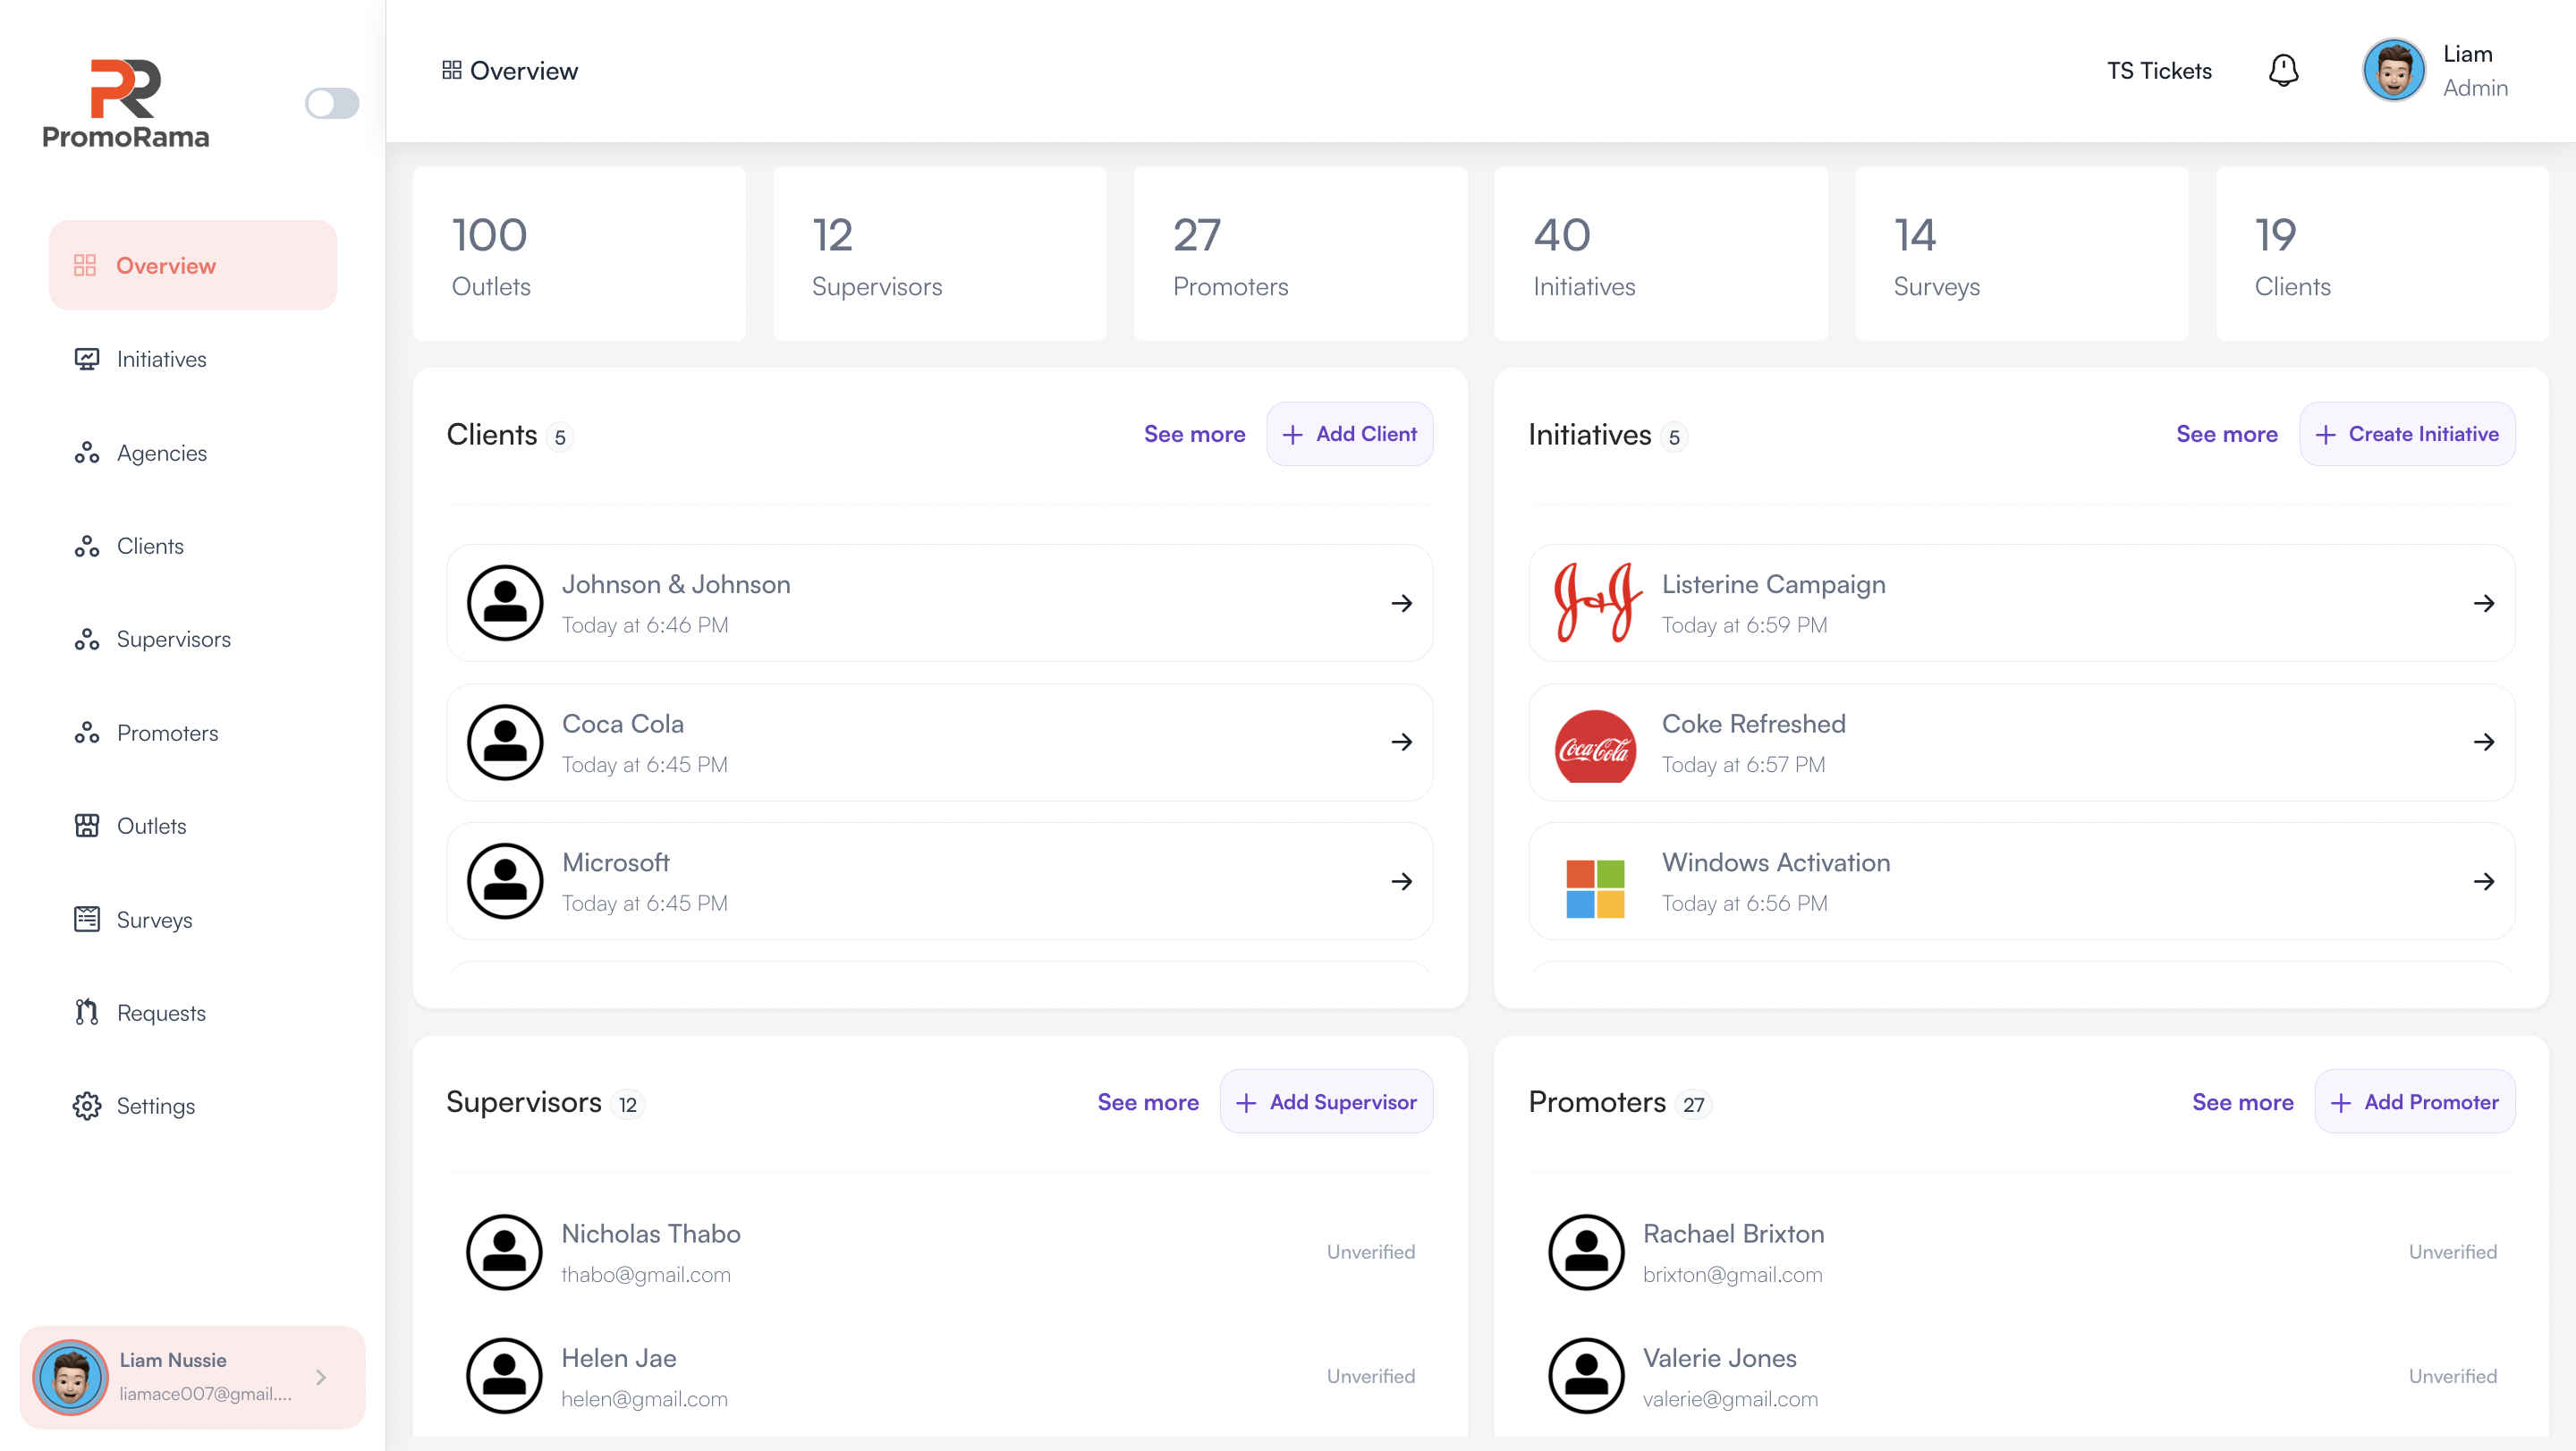This screenshot has height=1451, width=2576.
Task: Open TS Tickets link
Action: click(x=2159, y=71)
